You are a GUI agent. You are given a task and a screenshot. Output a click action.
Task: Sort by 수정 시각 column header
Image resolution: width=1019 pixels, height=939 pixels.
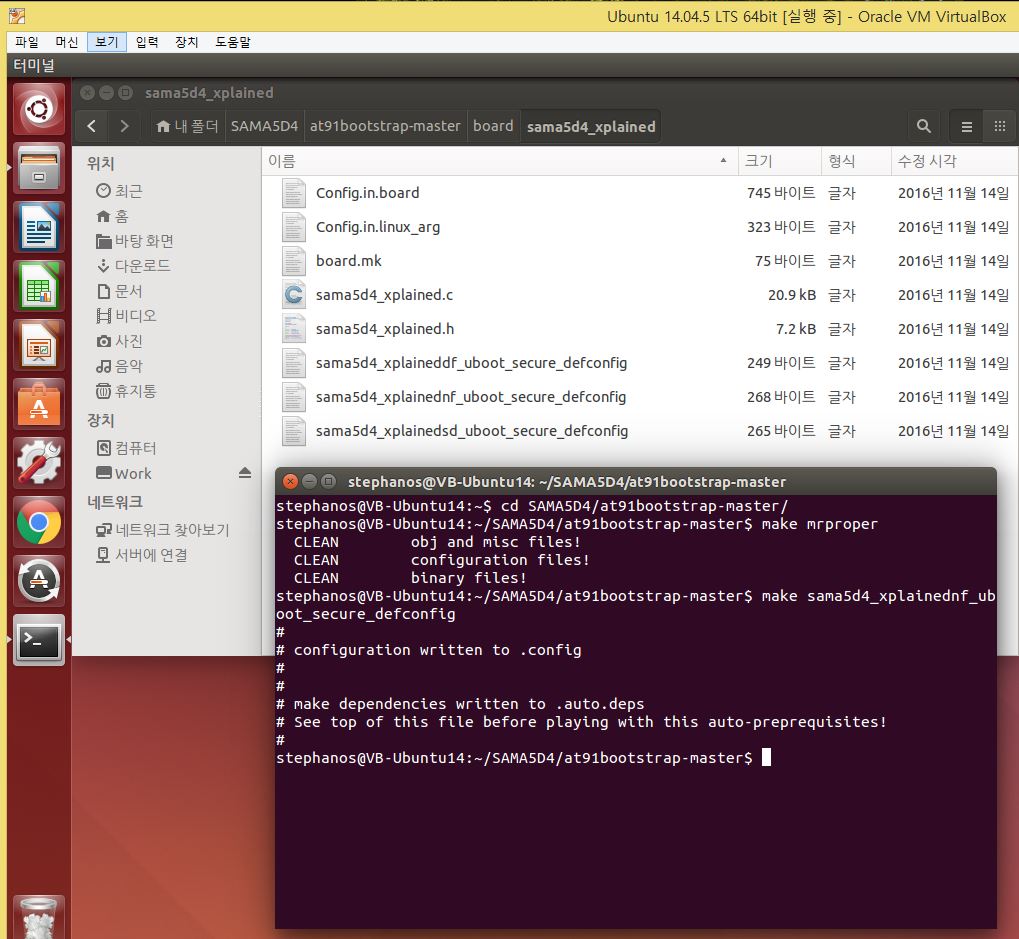coord(926,161)
